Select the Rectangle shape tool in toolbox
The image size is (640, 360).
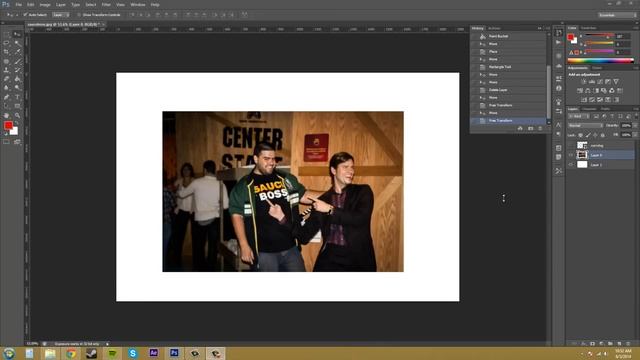coord(17,106)
